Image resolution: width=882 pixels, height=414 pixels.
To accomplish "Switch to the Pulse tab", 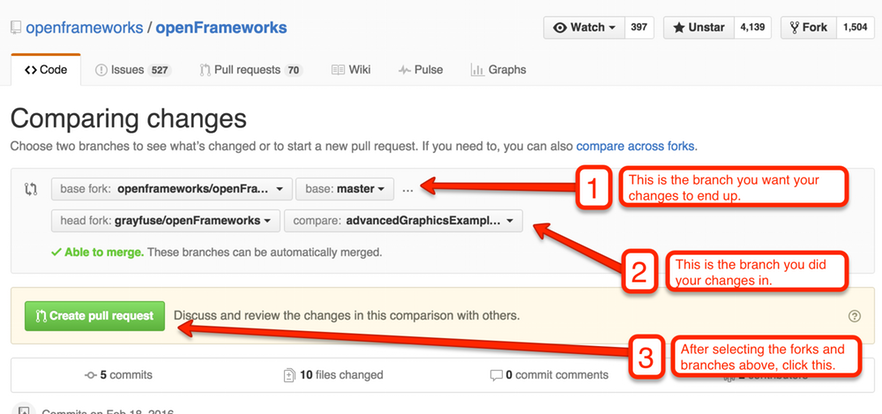I will pos(420,70).
